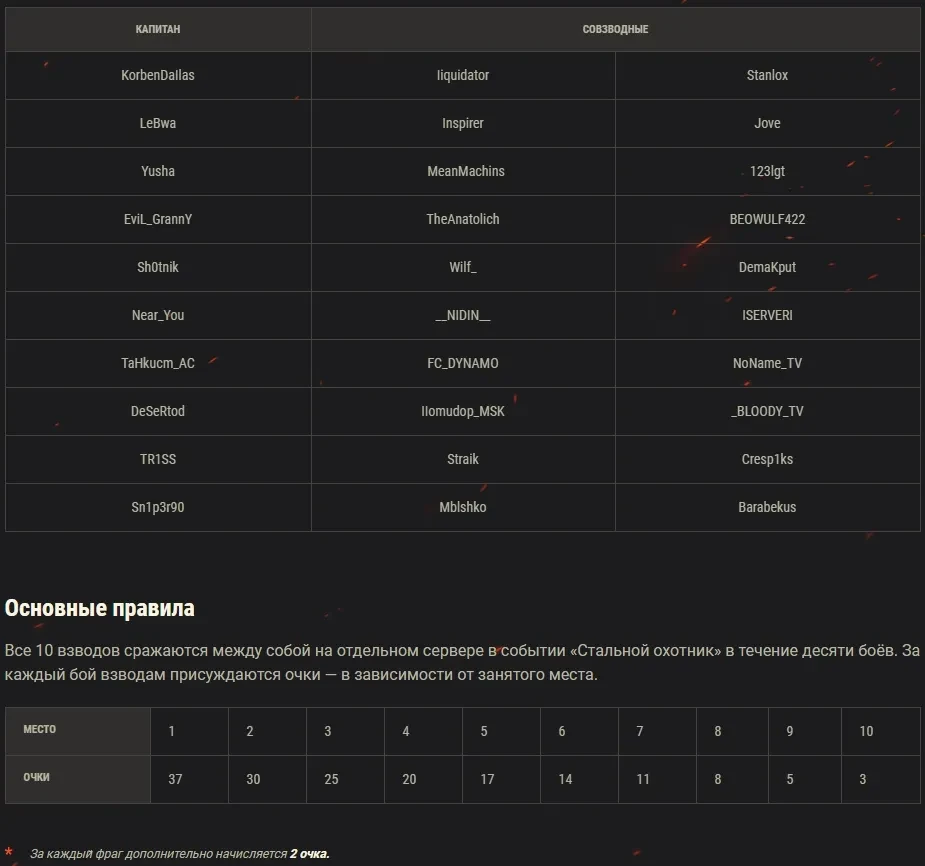Image resolution: width=925 pixels, height=866 pixels.
Task: Click the EviL_GrannY captain entry
Action: [158, 219]
